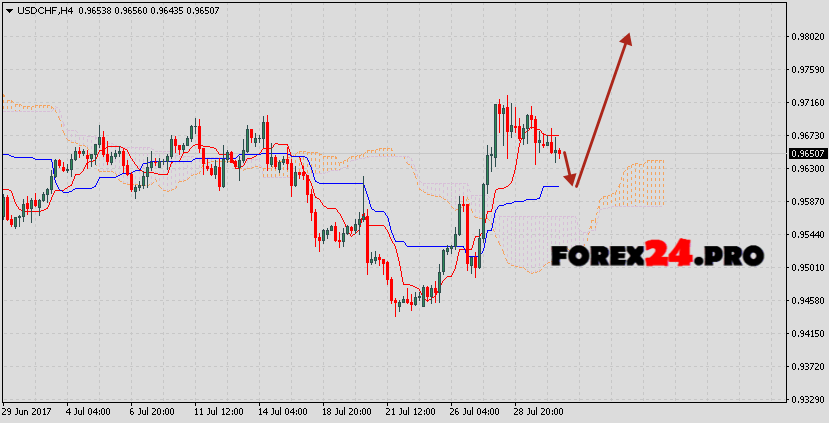The height and width of the screenshot is (423, 829).
Task: Click the 0.93290 price axis label
Action: tap(806, 399)
